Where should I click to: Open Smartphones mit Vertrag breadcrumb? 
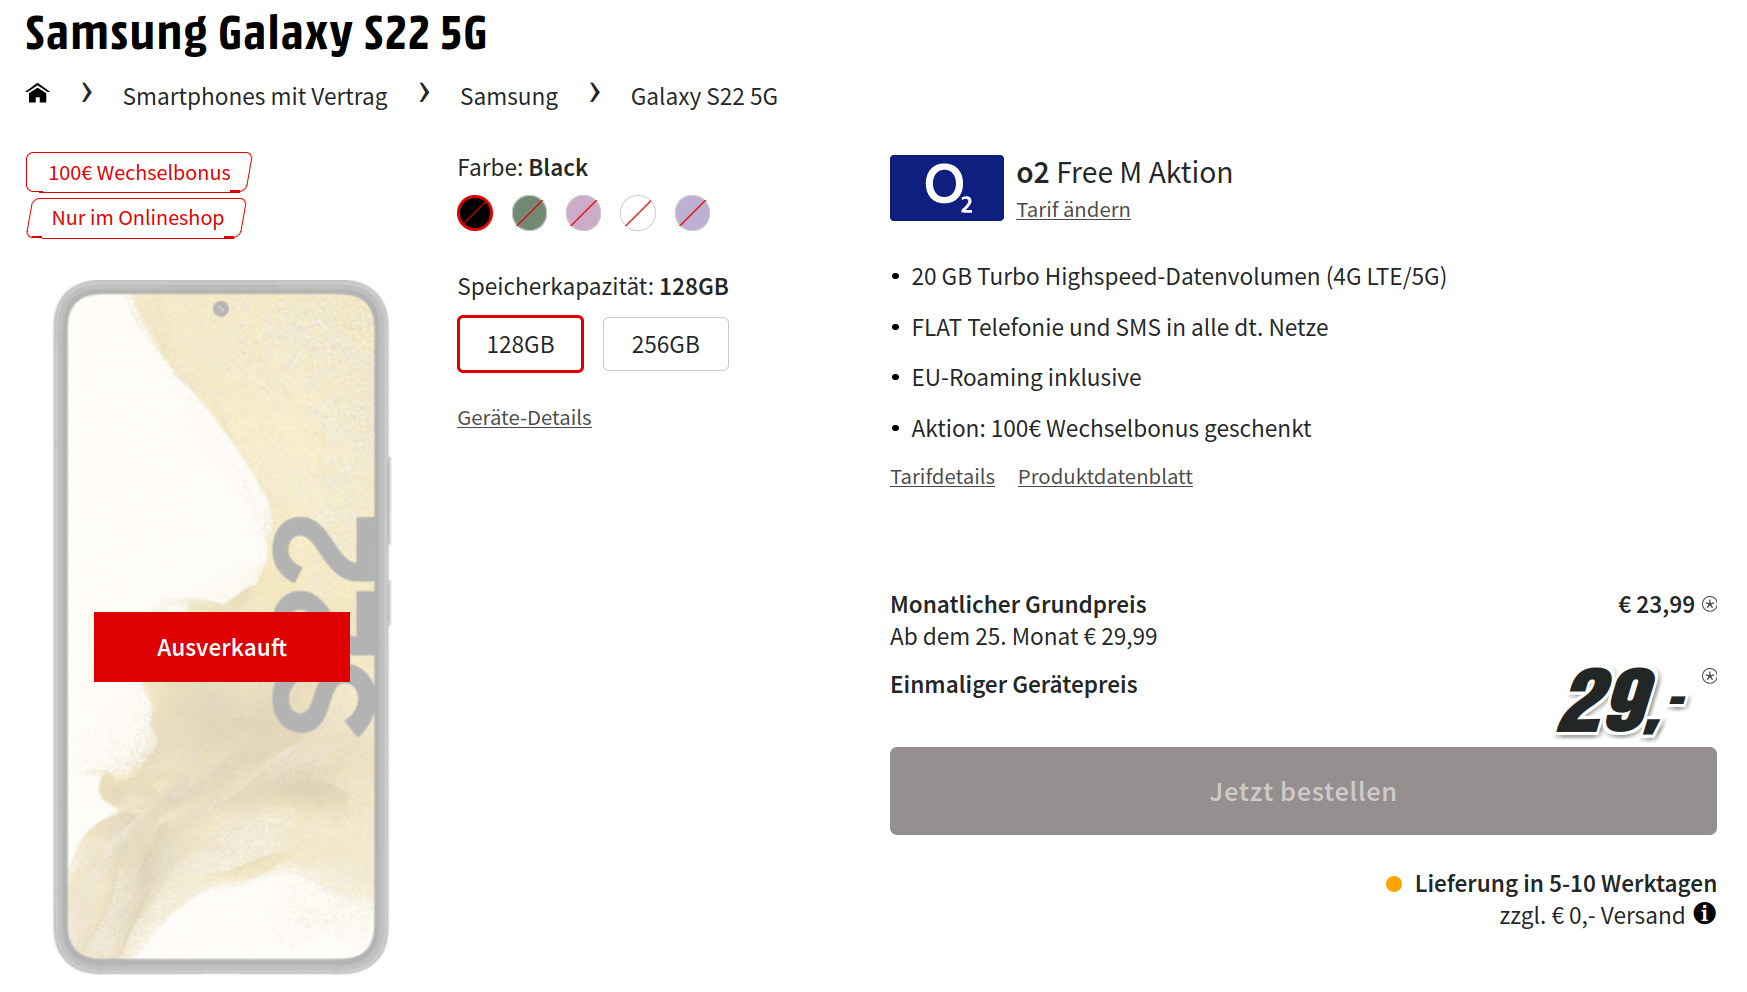click(255, 97)
